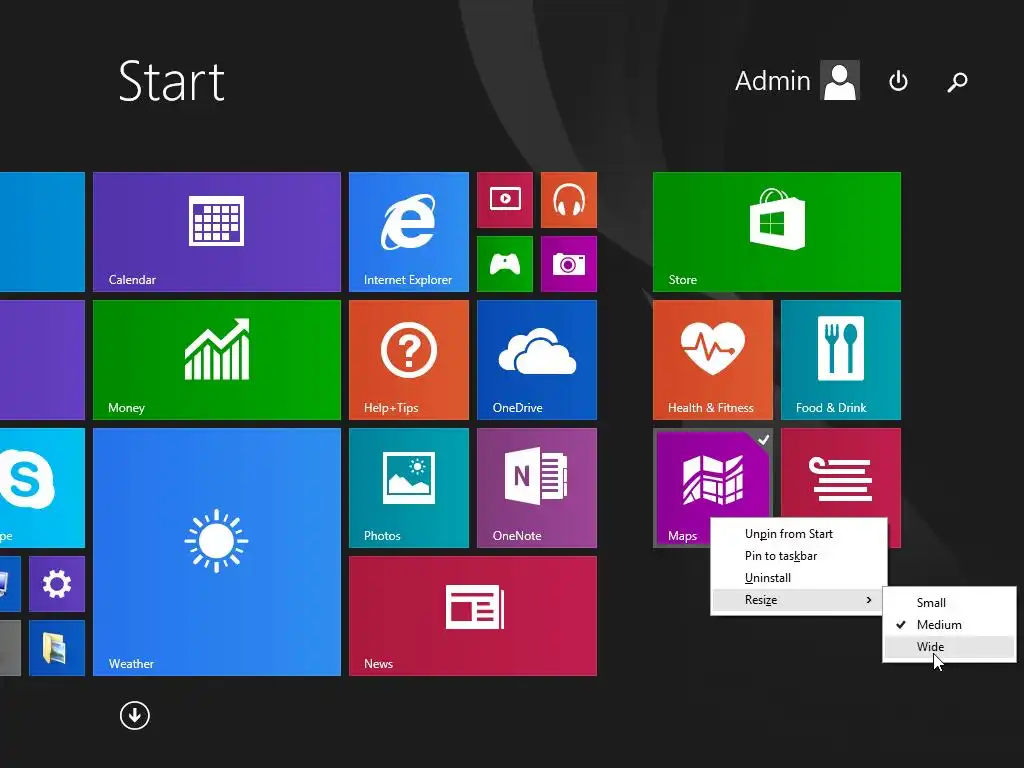Screen dimensions: 1024x768
Task: Open Health & Fitness tile
Action: coord(713,360)
